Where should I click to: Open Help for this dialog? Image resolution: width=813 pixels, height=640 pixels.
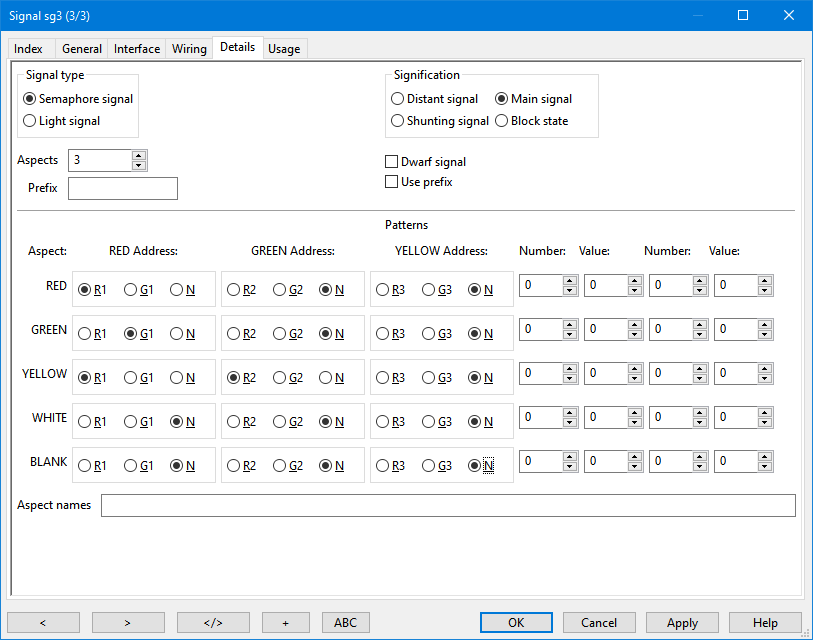coord(765,622)
